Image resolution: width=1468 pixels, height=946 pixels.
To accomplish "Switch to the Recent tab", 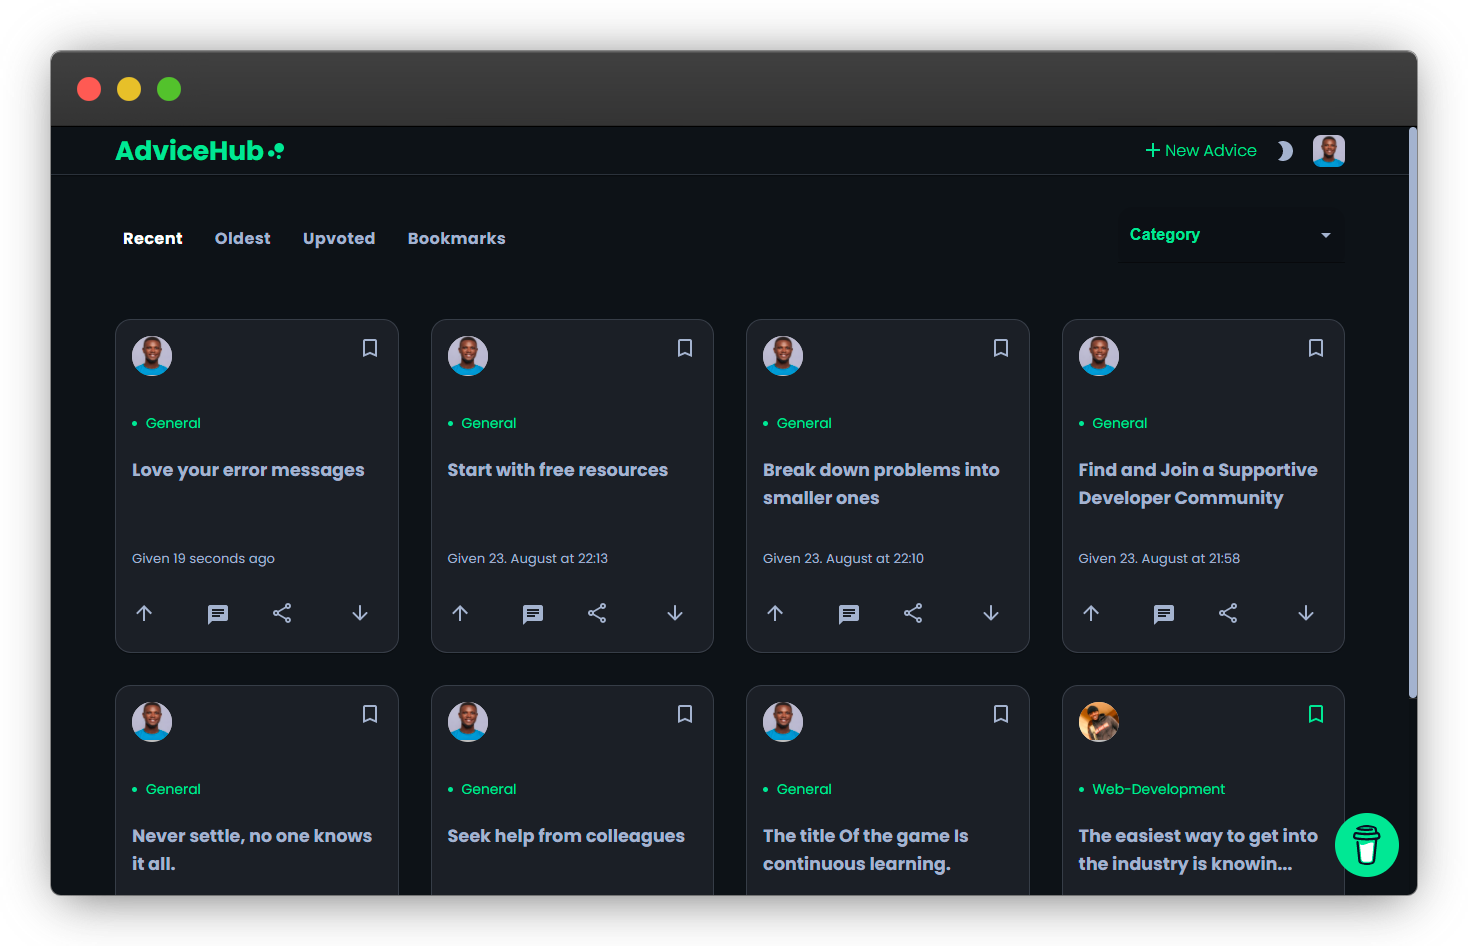I will pos(153,238).
